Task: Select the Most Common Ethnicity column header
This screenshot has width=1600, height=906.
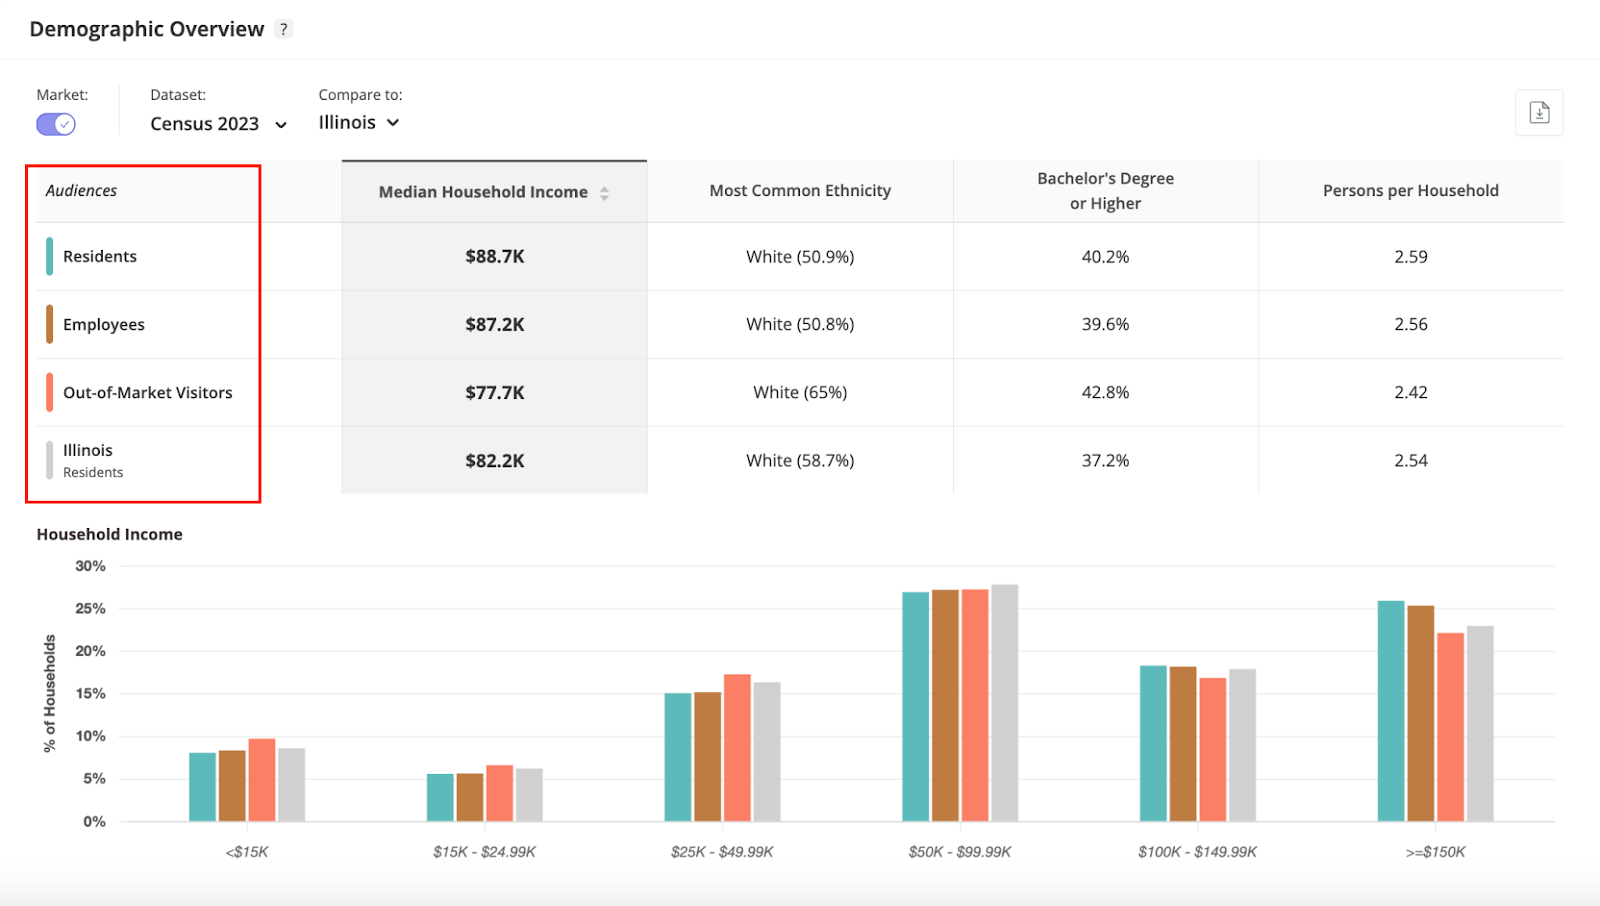Action: (800, 191)
